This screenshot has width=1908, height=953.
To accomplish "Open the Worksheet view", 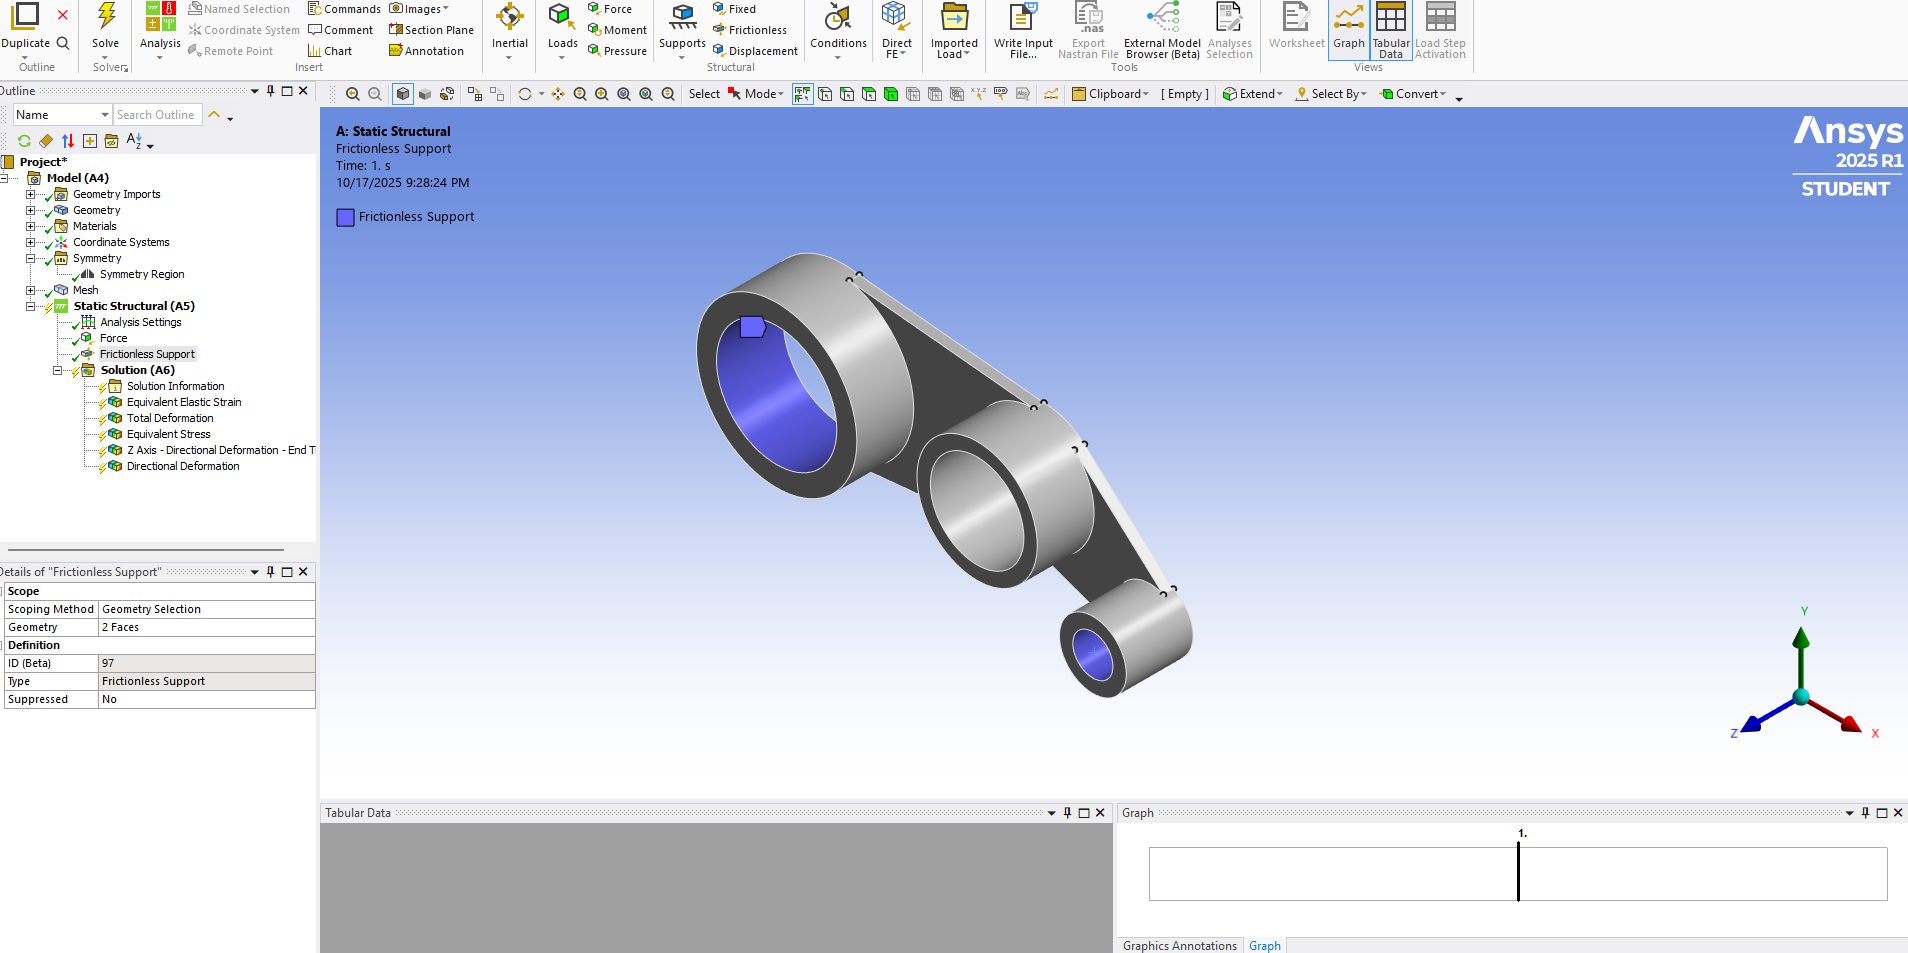I will (1296, 26).
